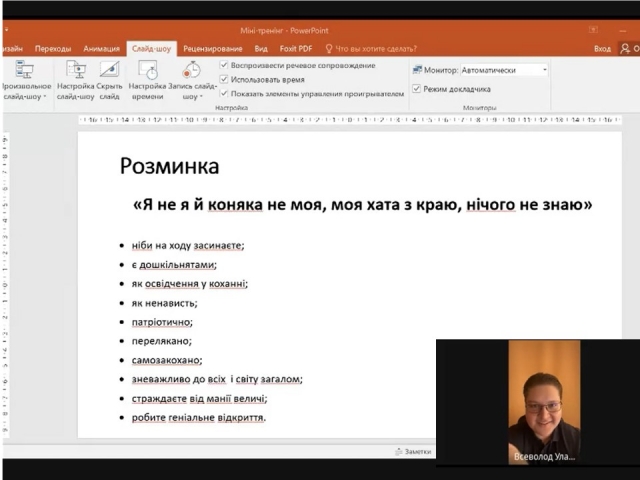Click the bold quote 'Я не я й коняка' line
Viewport: 640px width, 480px height.
pyautogui.click(x=363, y=204)
